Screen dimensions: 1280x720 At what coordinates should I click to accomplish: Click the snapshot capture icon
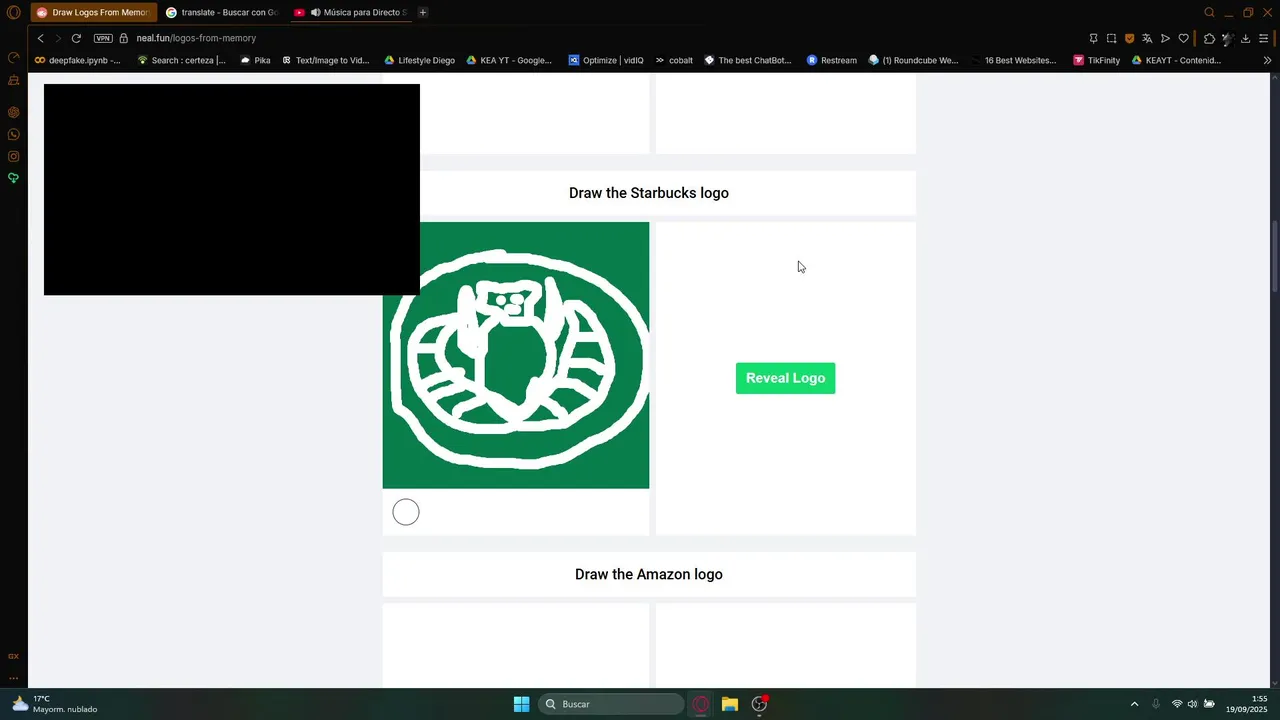[x=1111, y=38]
